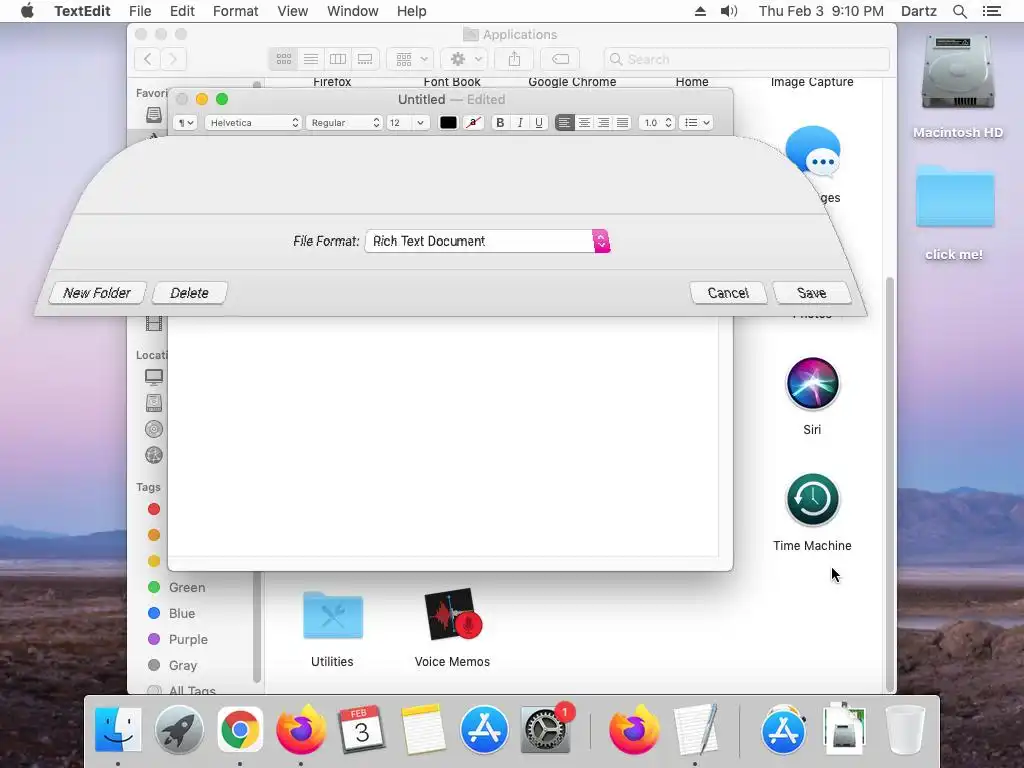Screen dimensions: 1024x768
Task: Click the Save button in the dialog
Action: (x=812, y=293)
